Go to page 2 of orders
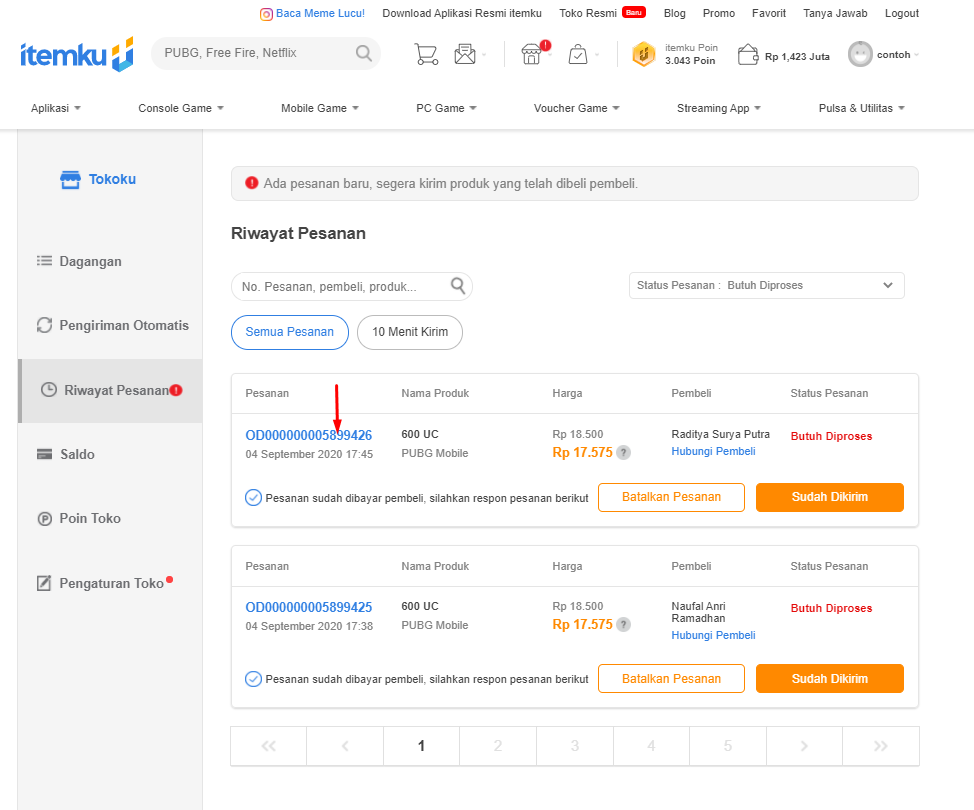 (498, 746)
